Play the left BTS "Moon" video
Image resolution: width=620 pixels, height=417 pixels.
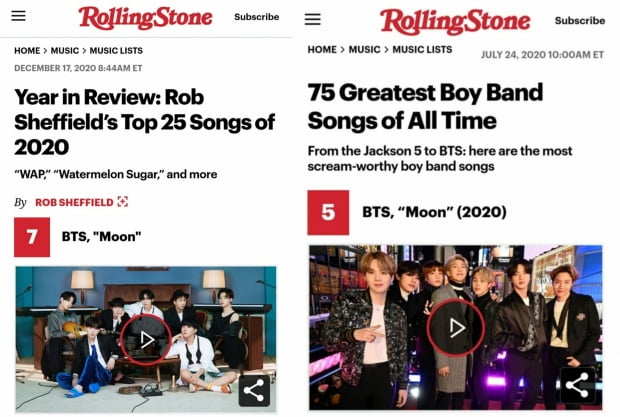[146, 339]
